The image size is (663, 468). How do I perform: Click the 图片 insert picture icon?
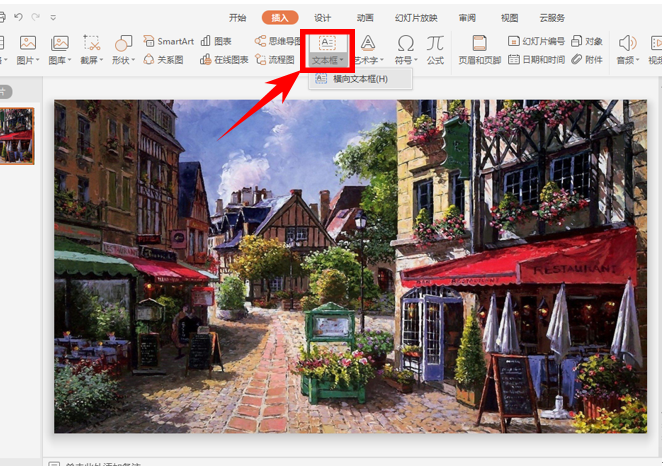(x=27, y=43)
